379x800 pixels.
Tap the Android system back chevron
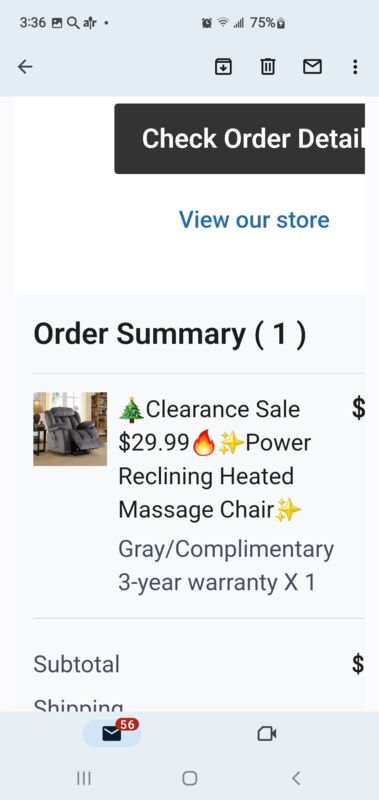(x=296, y=778)
